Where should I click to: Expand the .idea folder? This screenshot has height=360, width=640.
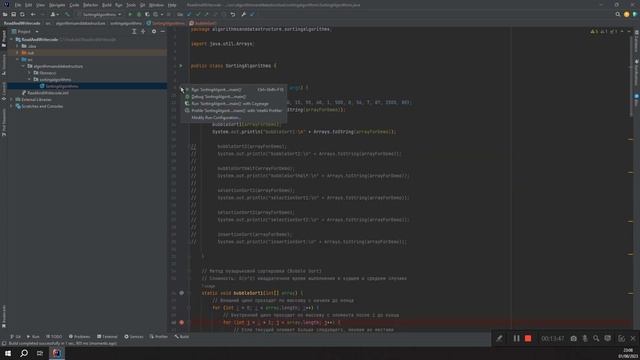18,46
